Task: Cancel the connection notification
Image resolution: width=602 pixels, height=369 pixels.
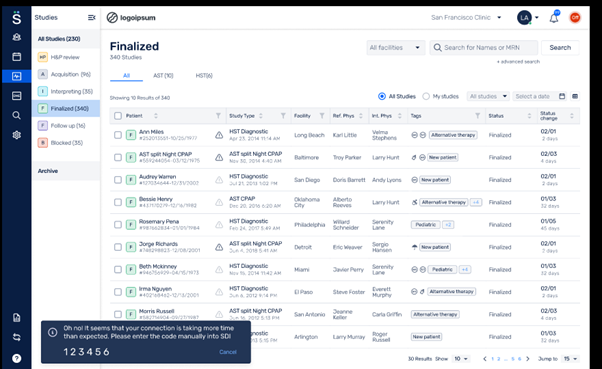Action: tap(228, 352)
